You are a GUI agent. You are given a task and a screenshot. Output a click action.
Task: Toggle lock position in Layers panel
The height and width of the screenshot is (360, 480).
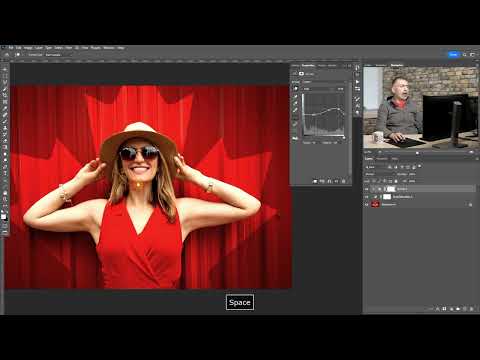click(384, 181)
